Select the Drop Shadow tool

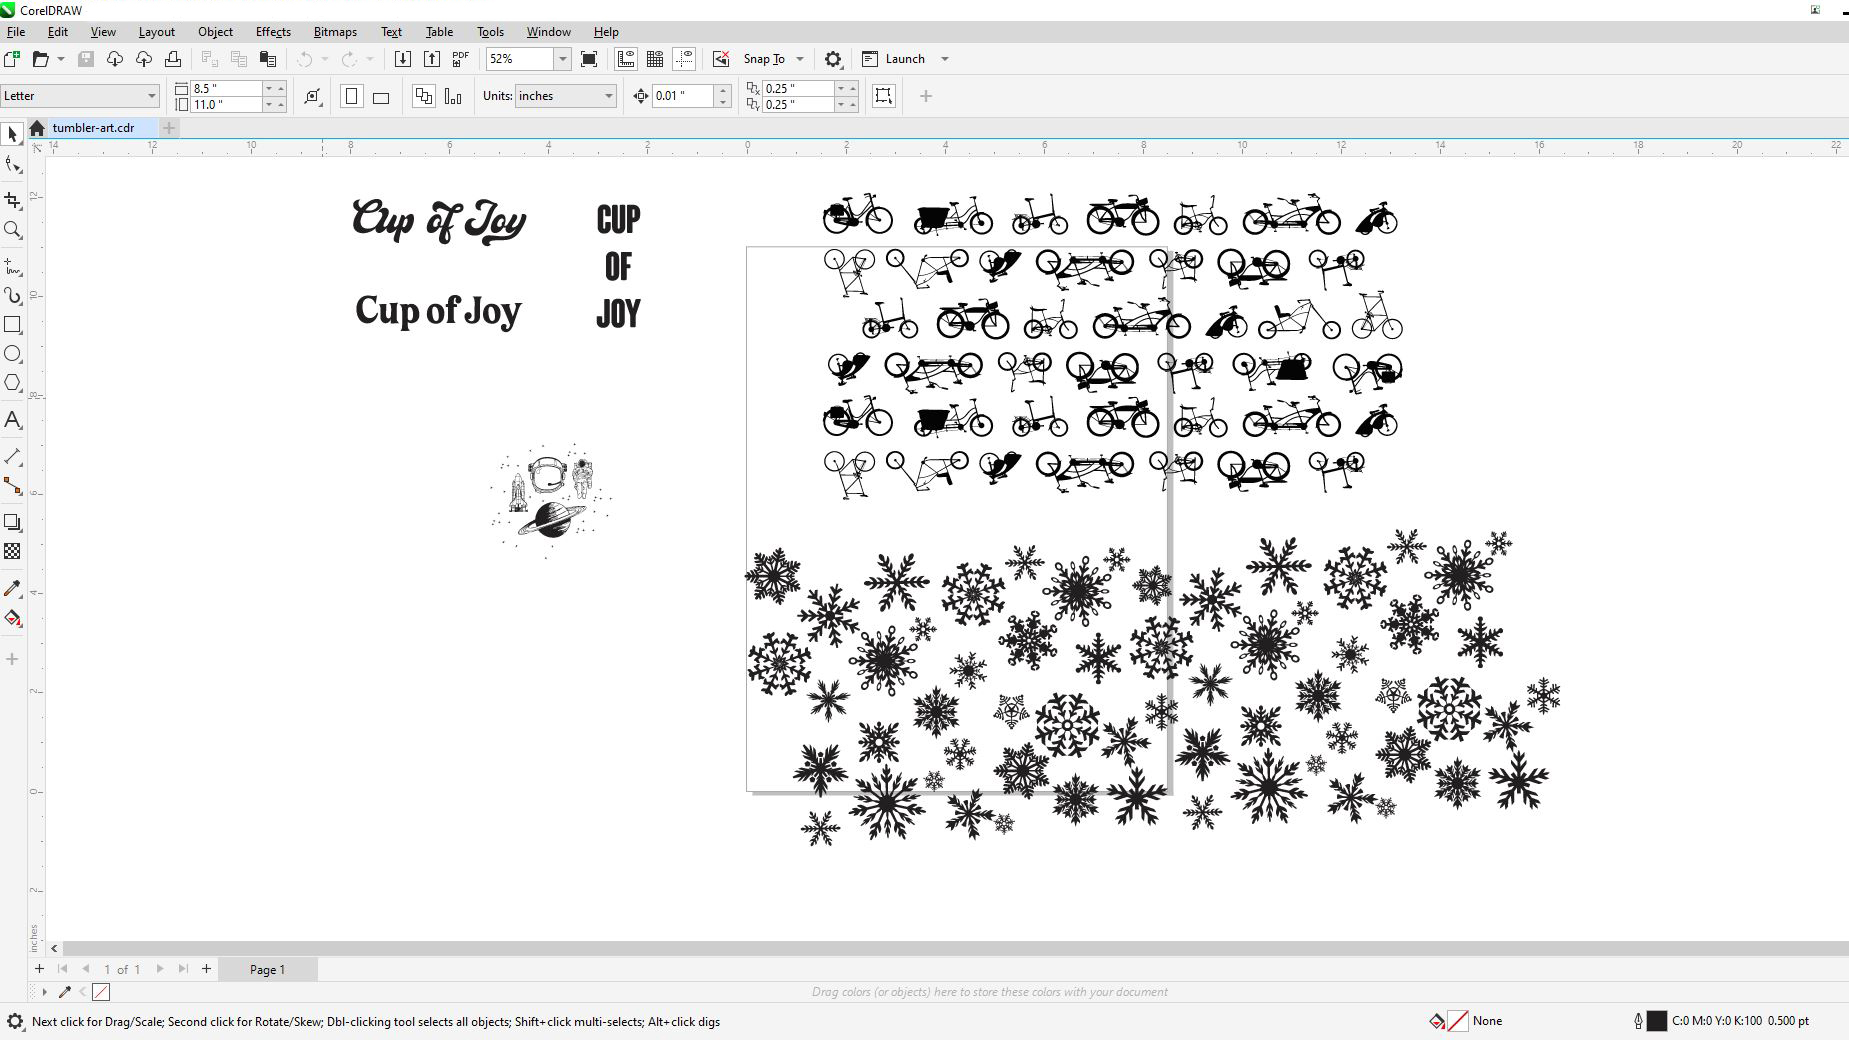13,522
